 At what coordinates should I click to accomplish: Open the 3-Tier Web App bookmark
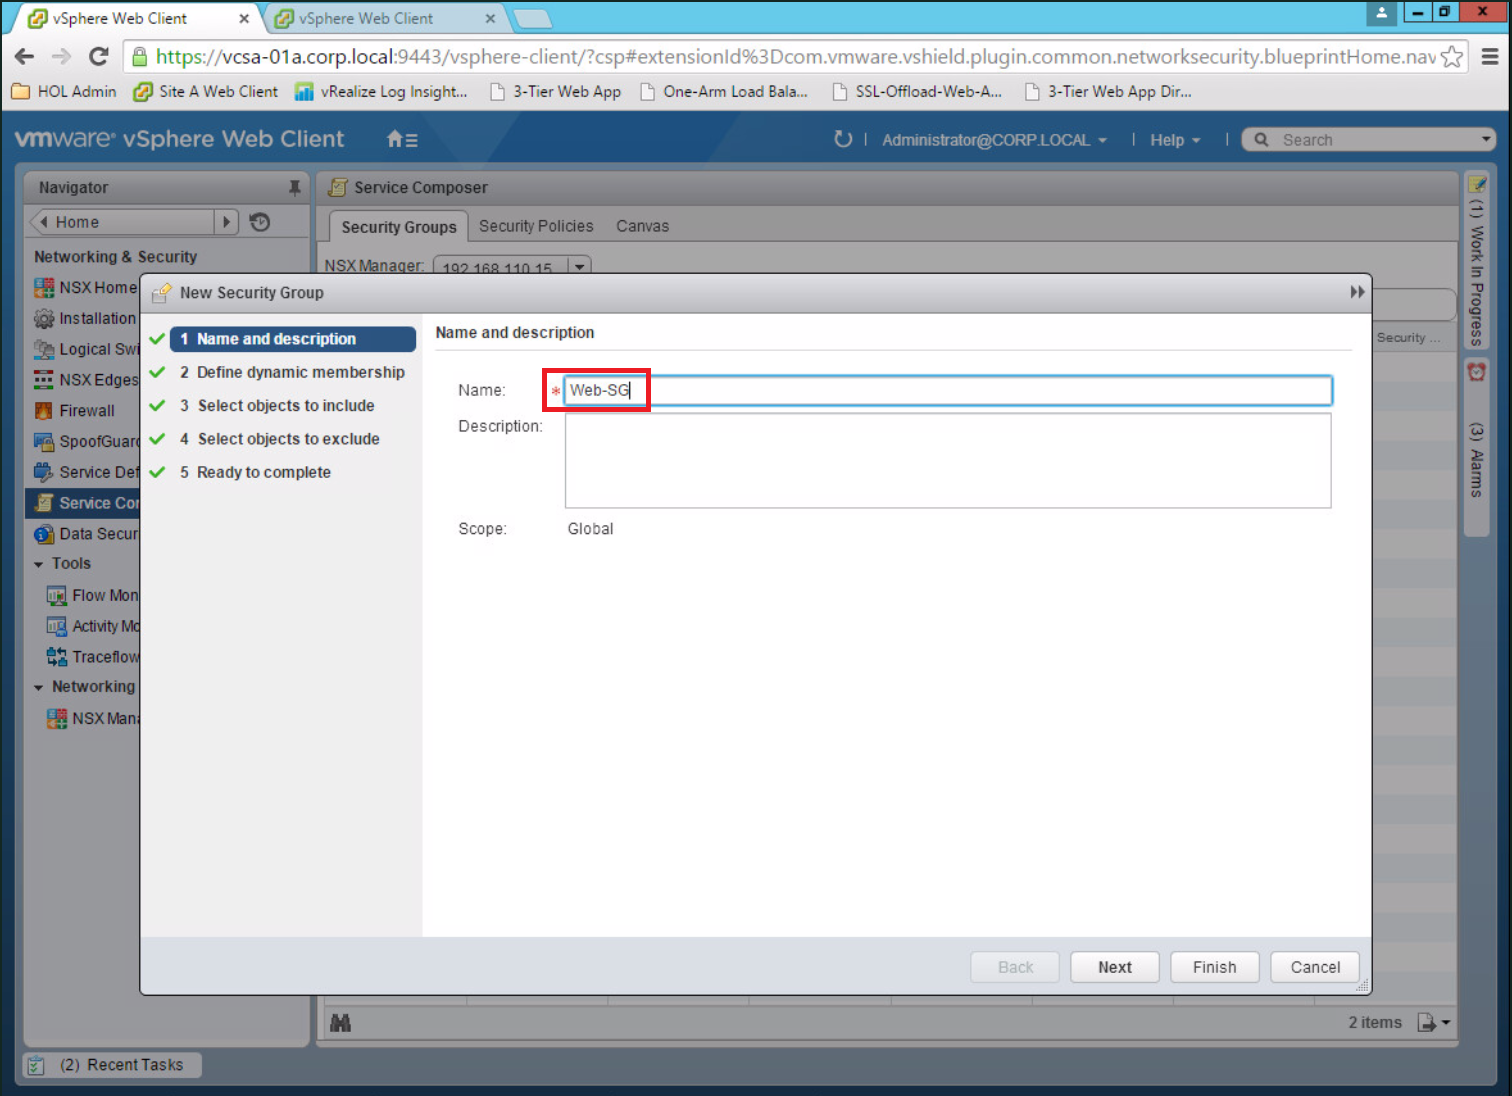point(555,91)
